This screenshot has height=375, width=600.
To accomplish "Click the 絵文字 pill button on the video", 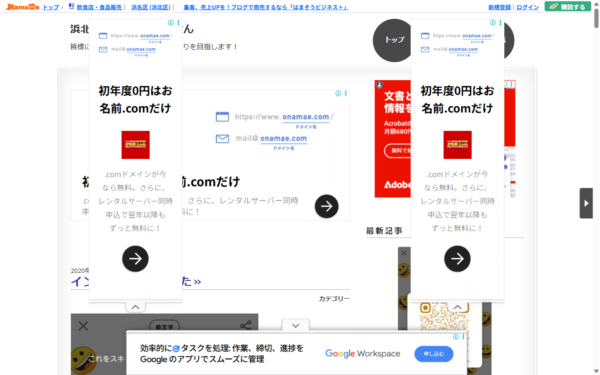I will click(164, 326).
